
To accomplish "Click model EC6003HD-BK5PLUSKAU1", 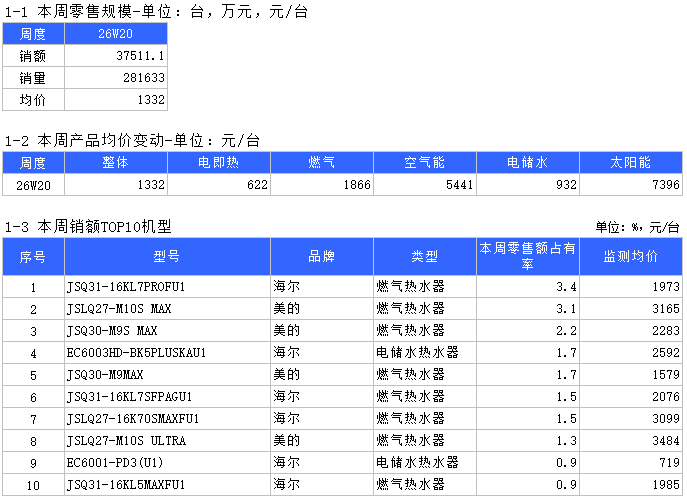I will 136,353.
